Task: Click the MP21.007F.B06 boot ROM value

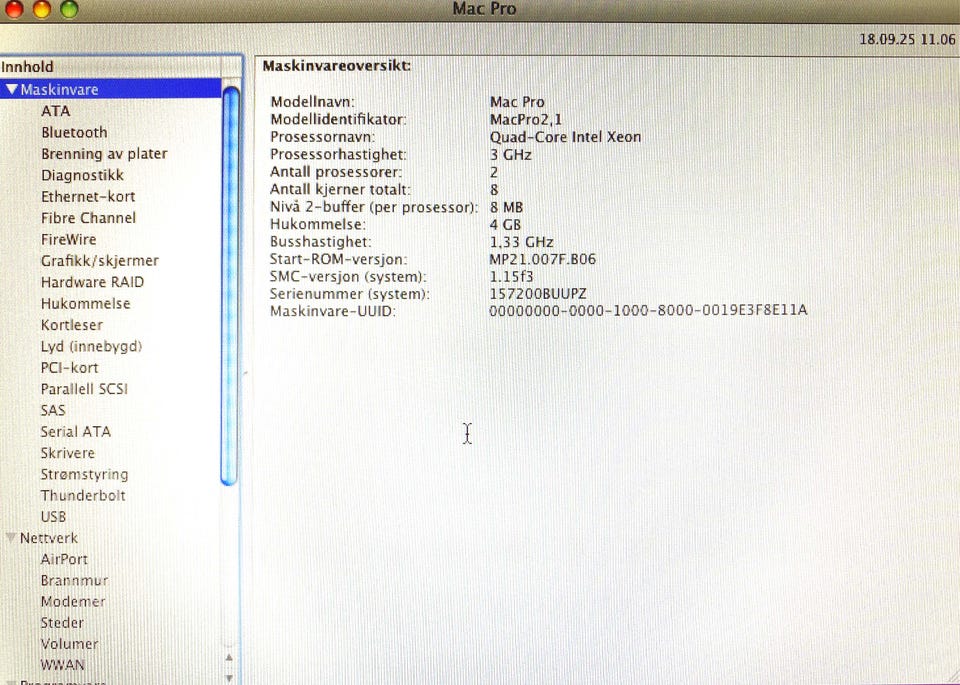Action: (542, 259)
